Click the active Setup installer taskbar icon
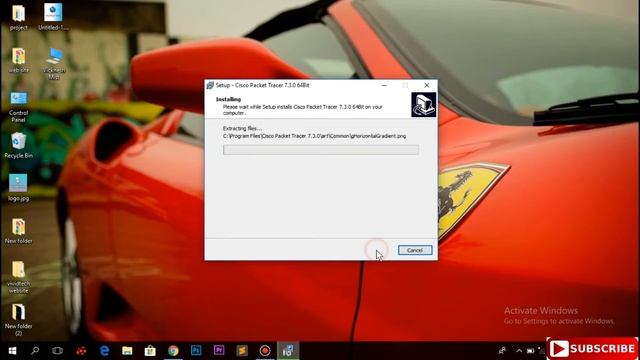This screenshot has width=640, height=360. point(288,351)
